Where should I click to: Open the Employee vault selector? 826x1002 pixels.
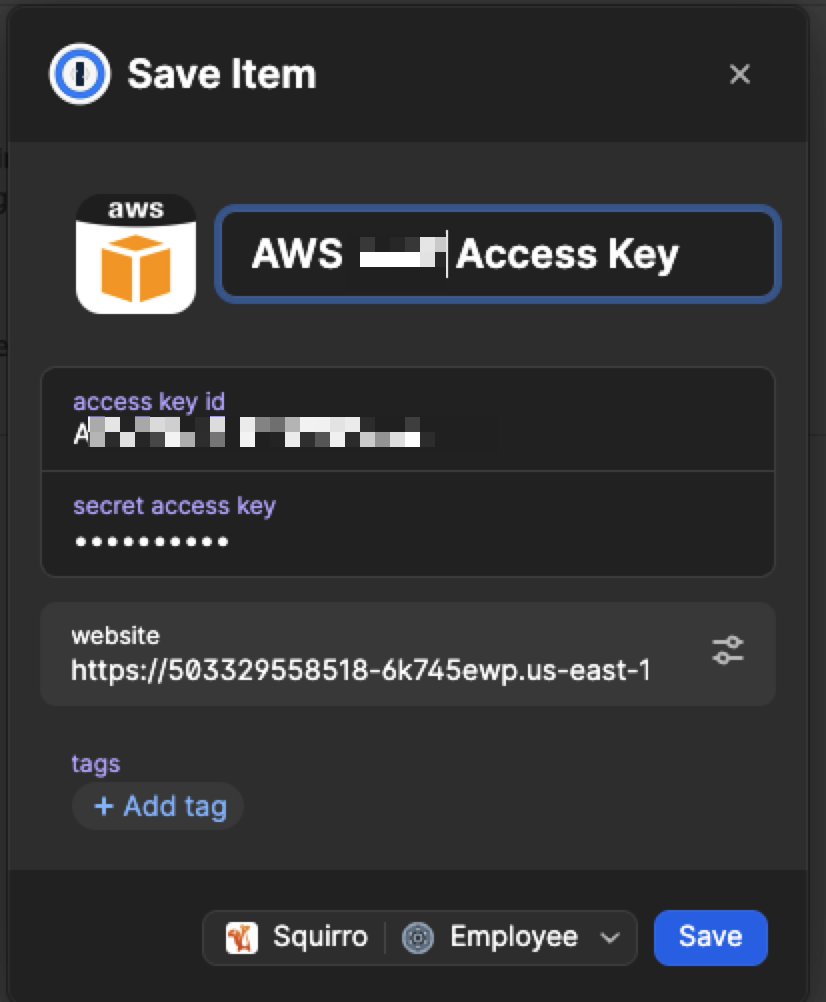point(514,937)
